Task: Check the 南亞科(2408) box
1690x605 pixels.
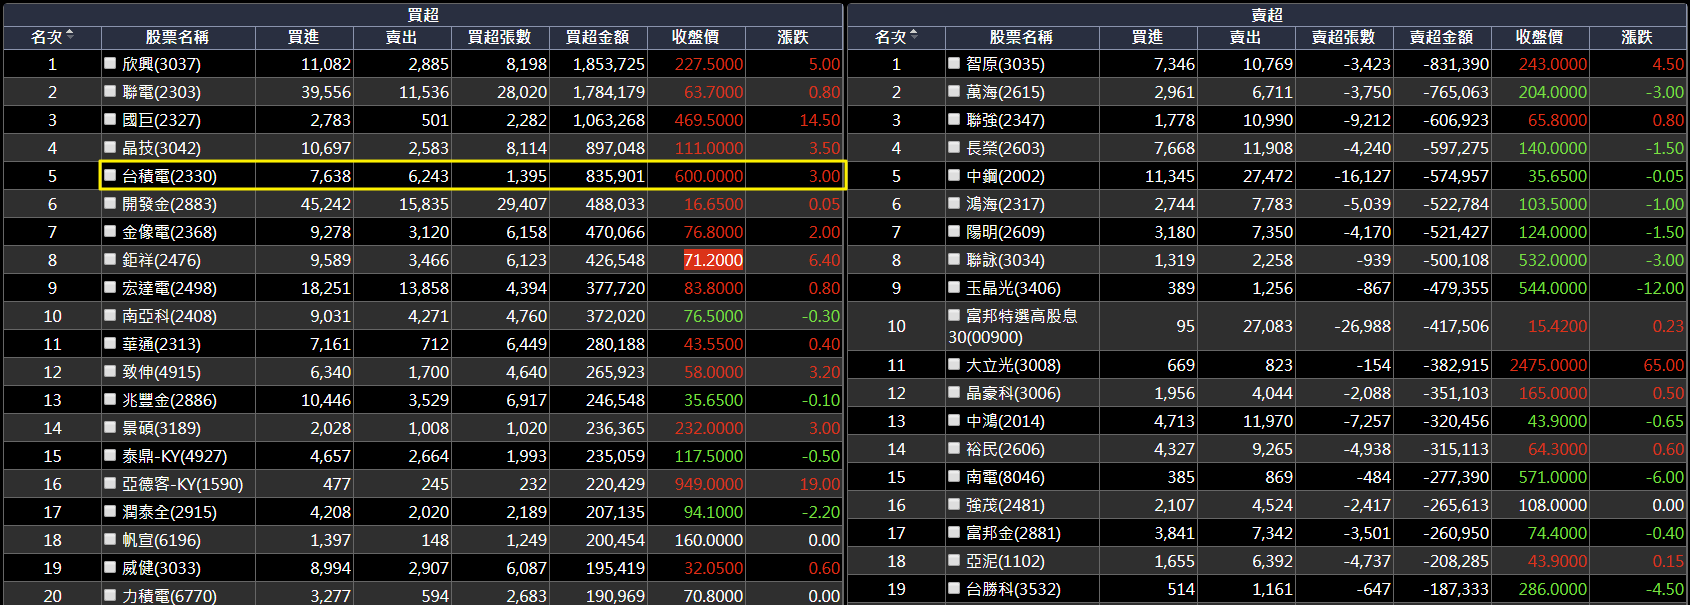Action: pyautogui.click(x=110, y=315)
